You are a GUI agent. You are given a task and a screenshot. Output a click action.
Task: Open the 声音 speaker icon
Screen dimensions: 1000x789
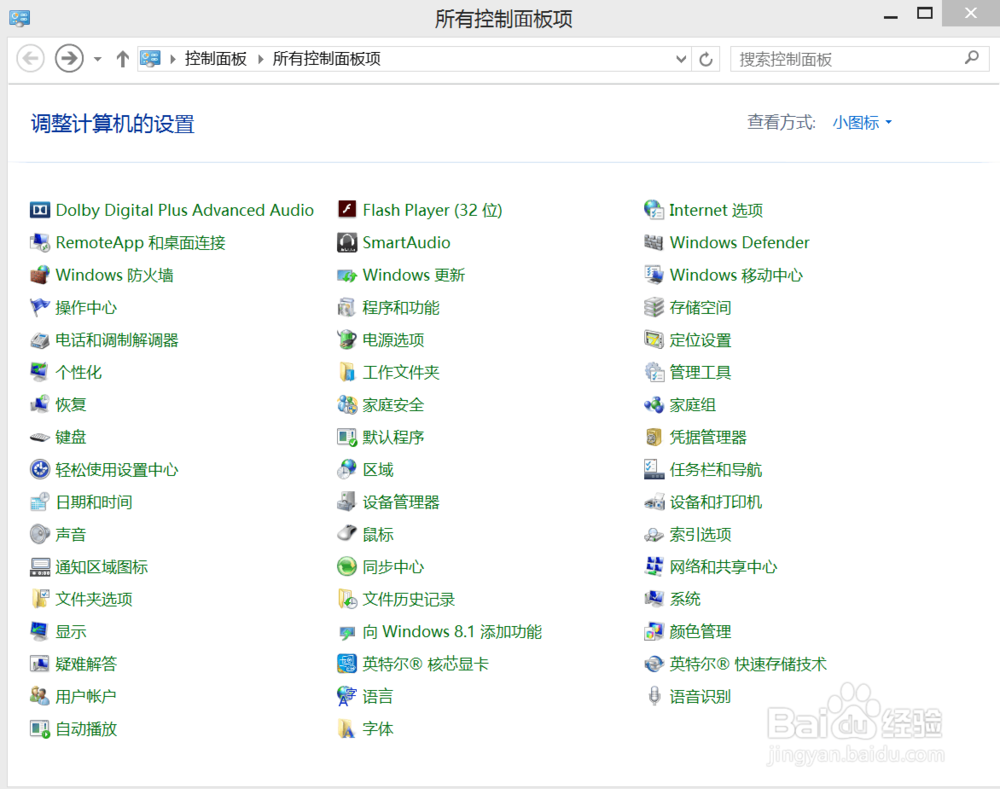pyautogui.click(x=40, y=534)
